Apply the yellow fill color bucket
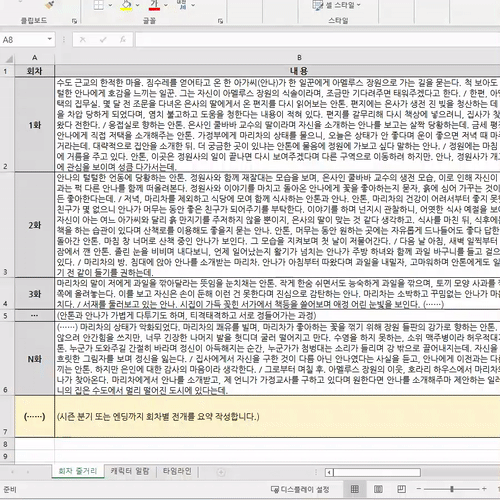 126,5
